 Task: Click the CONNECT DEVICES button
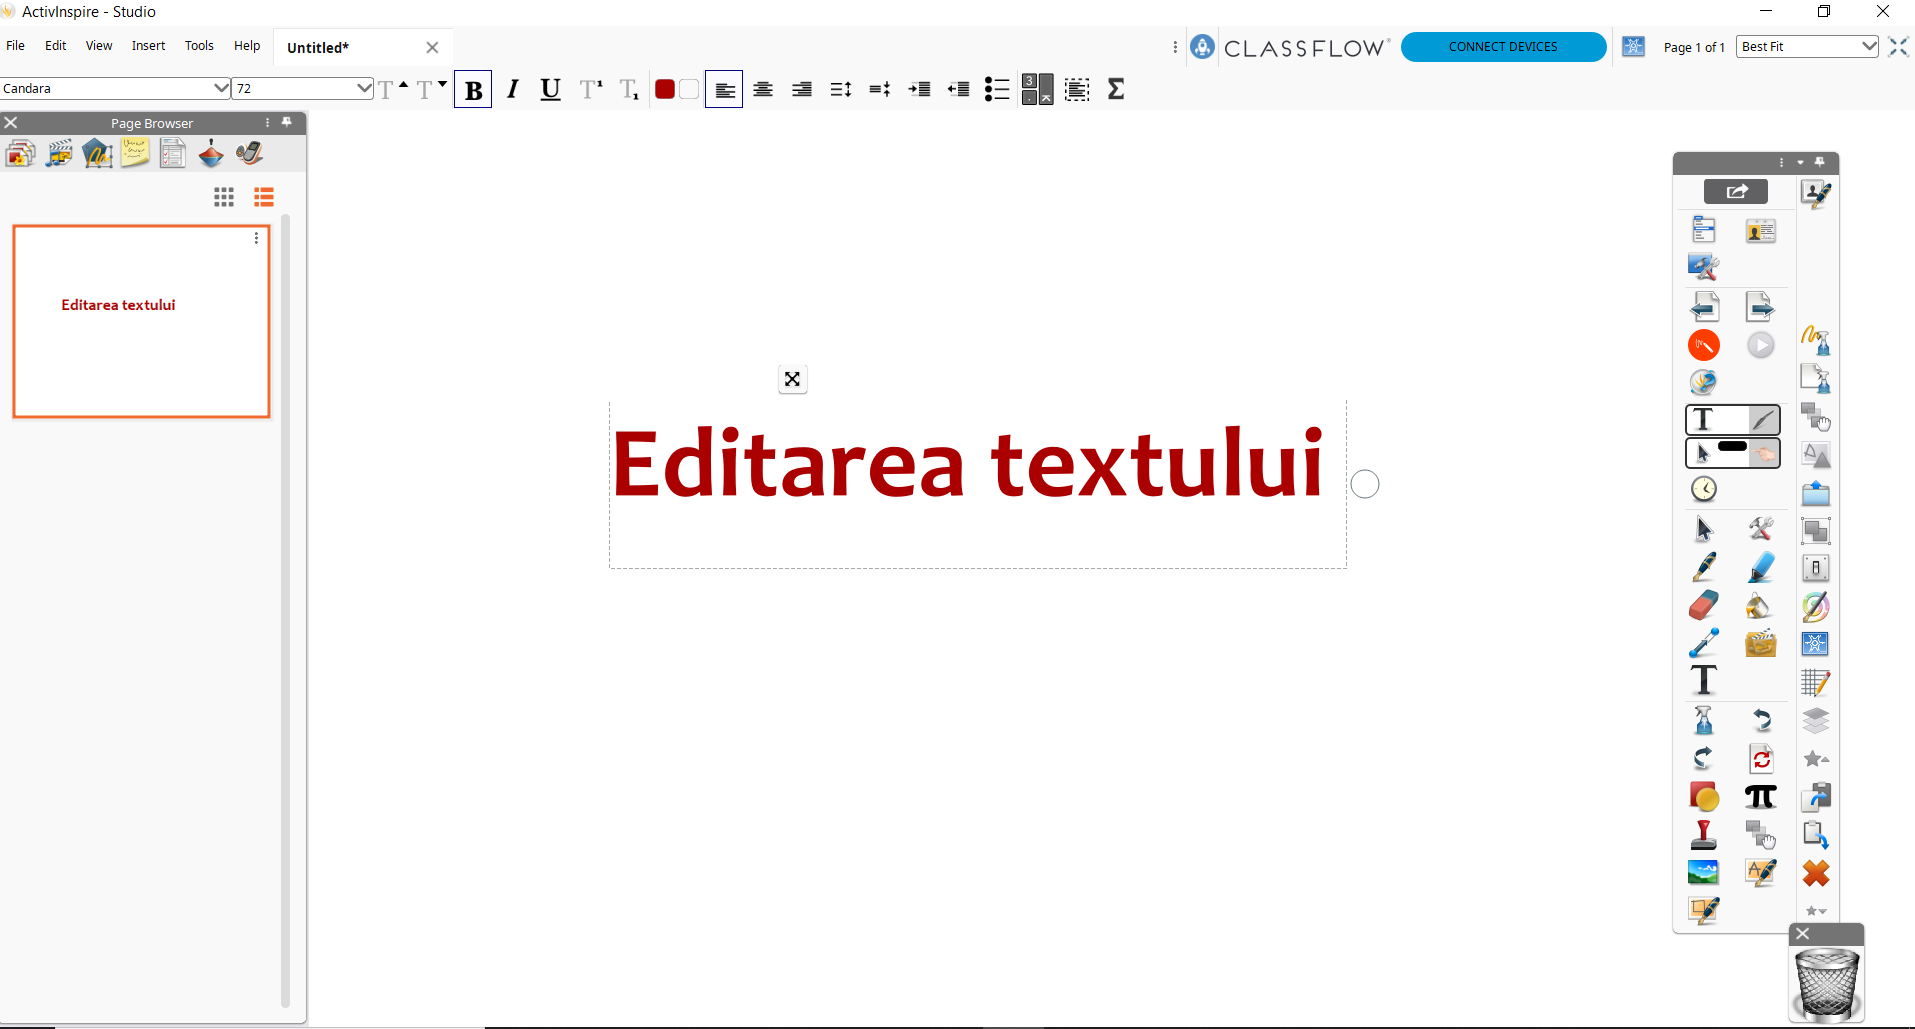coord(1502,47)
